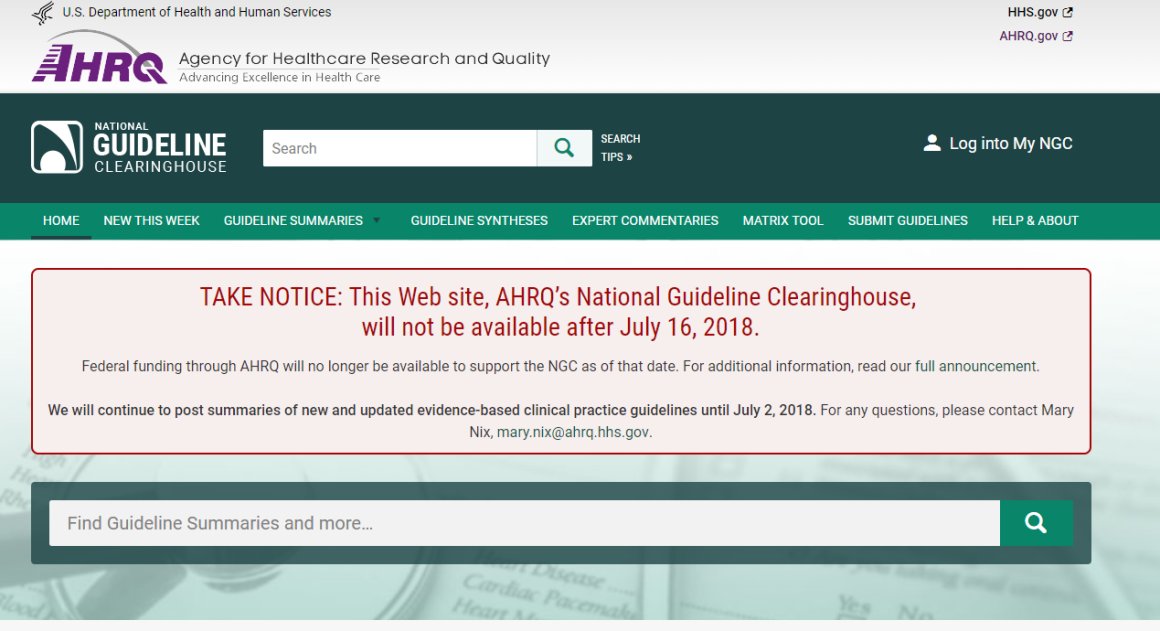Expand the Guideline Summaries dropdown arrow

377,220
